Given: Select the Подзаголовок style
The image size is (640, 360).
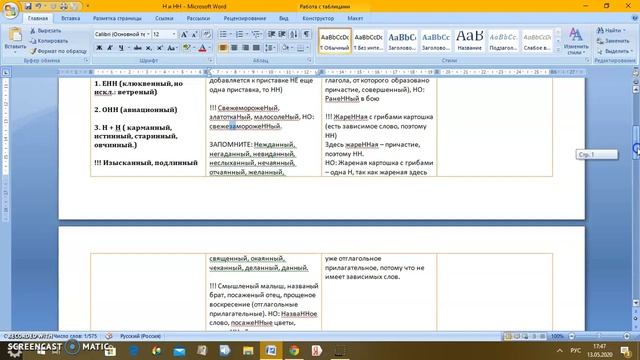Looking at the screenshot, I should (503, 41).
